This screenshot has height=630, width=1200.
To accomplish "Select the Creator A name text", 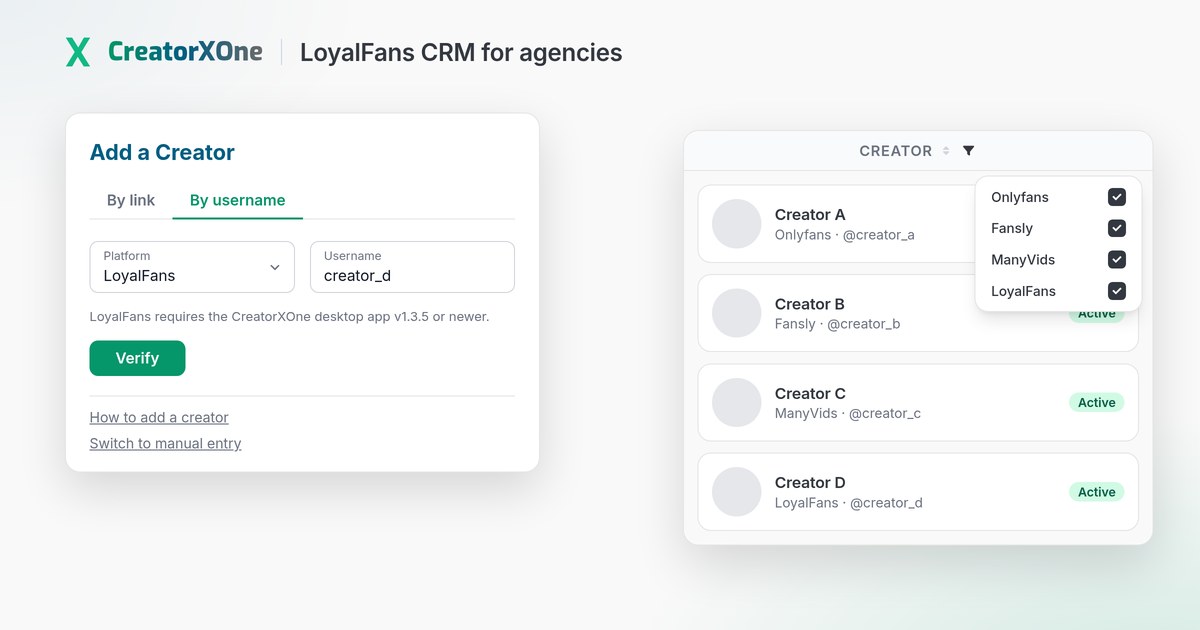I will click(810, 214).
